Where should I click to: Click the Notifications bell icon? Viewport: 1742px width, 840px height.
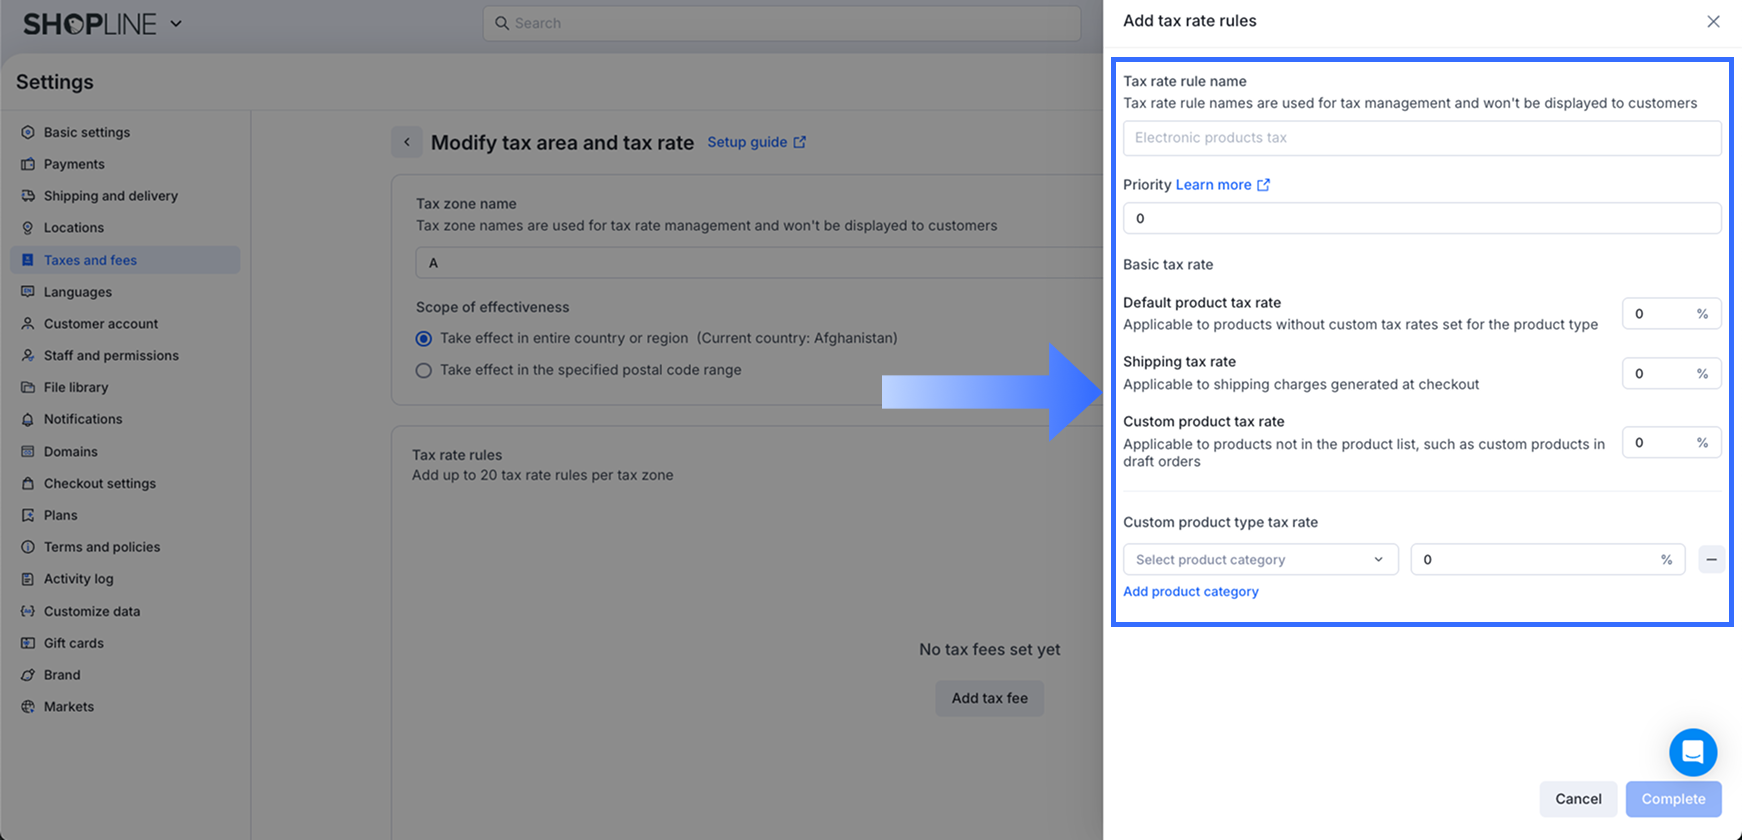[28, 419]
